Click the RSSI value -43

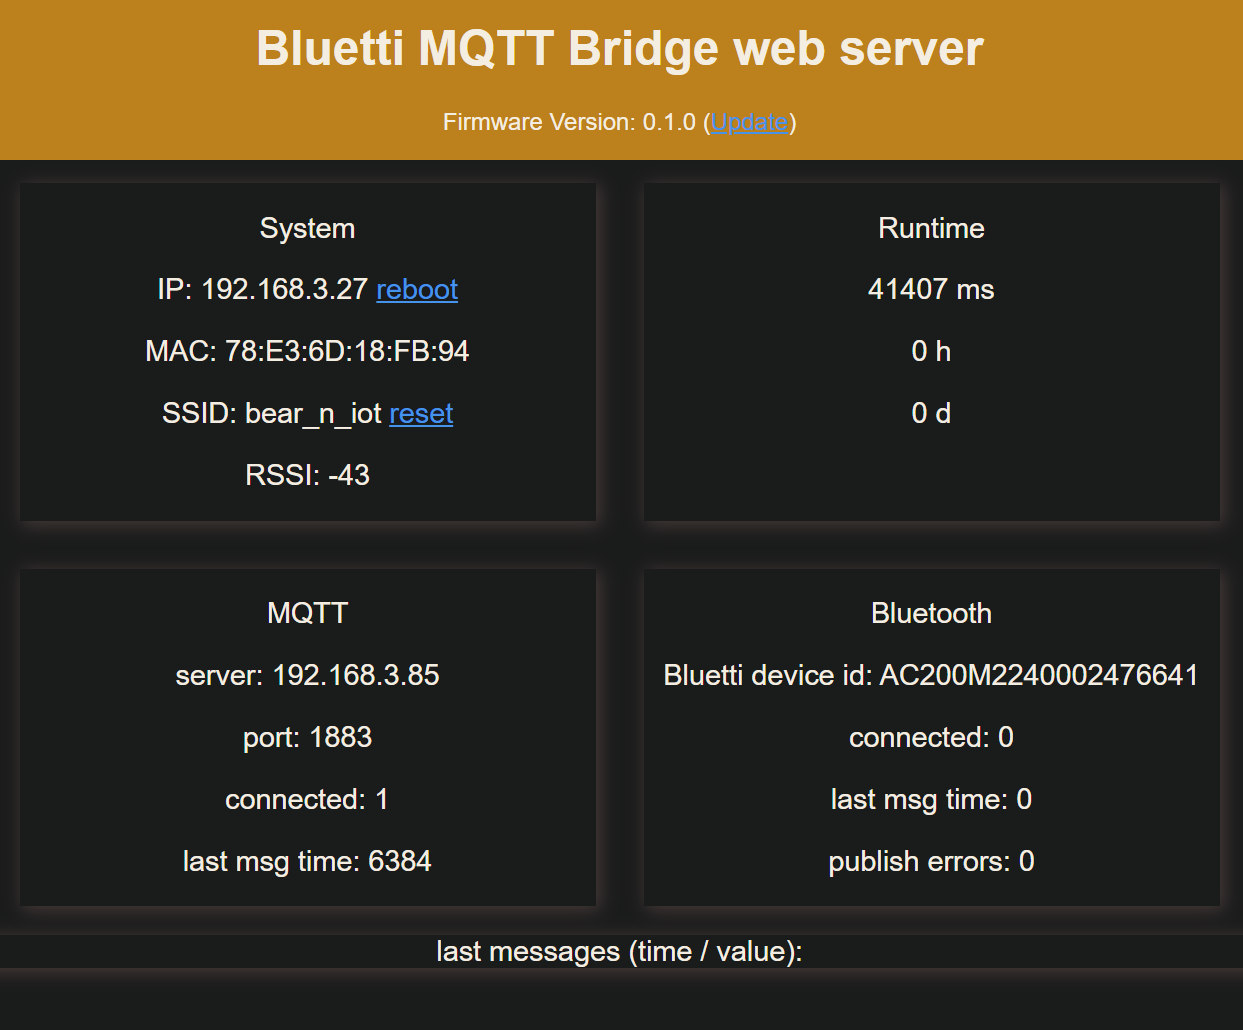pos(307,476)
